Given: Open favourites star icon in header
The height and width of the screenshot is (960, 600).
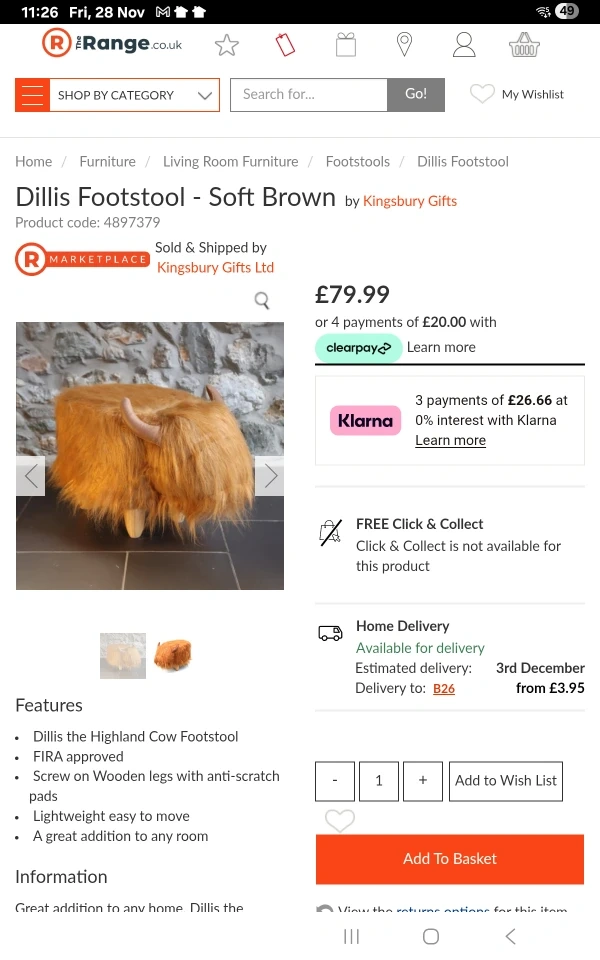Looking at the screenshot, I should tap(227, 45).
